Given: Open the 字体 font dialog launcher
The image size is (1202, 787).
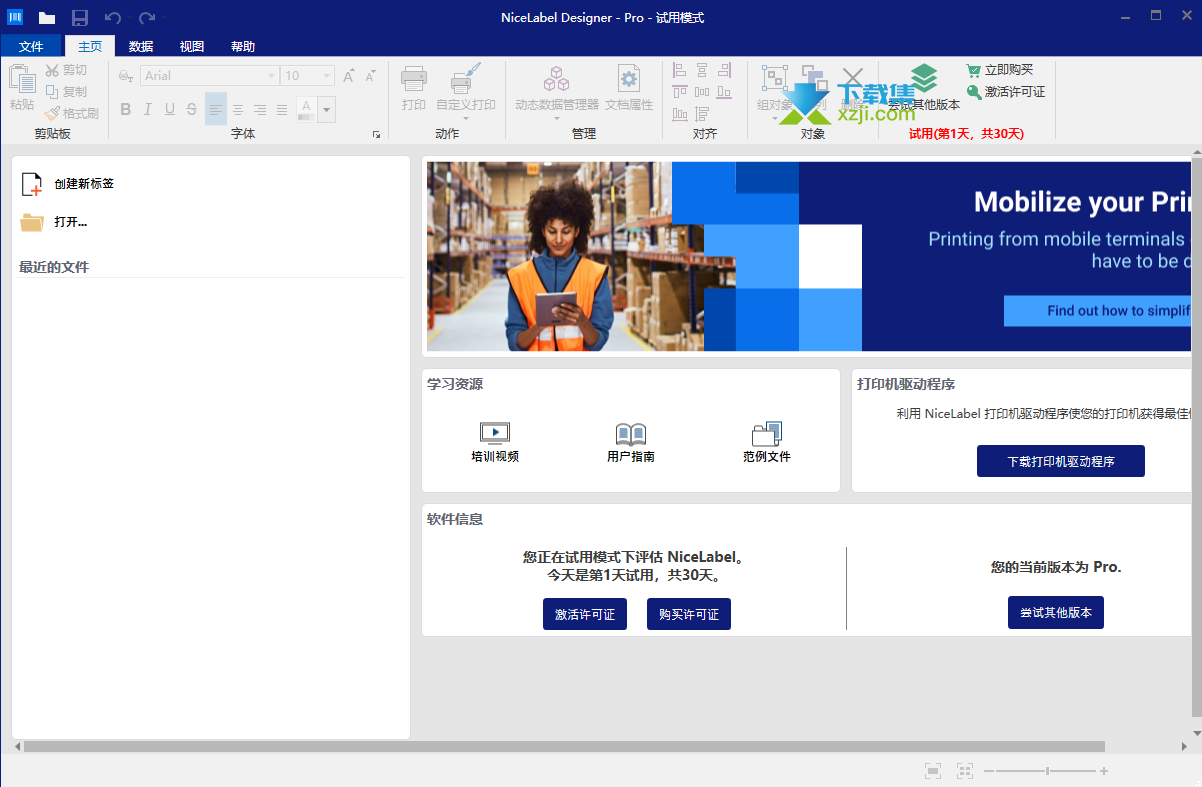Looking at the screenshot, I should [377, 134].
